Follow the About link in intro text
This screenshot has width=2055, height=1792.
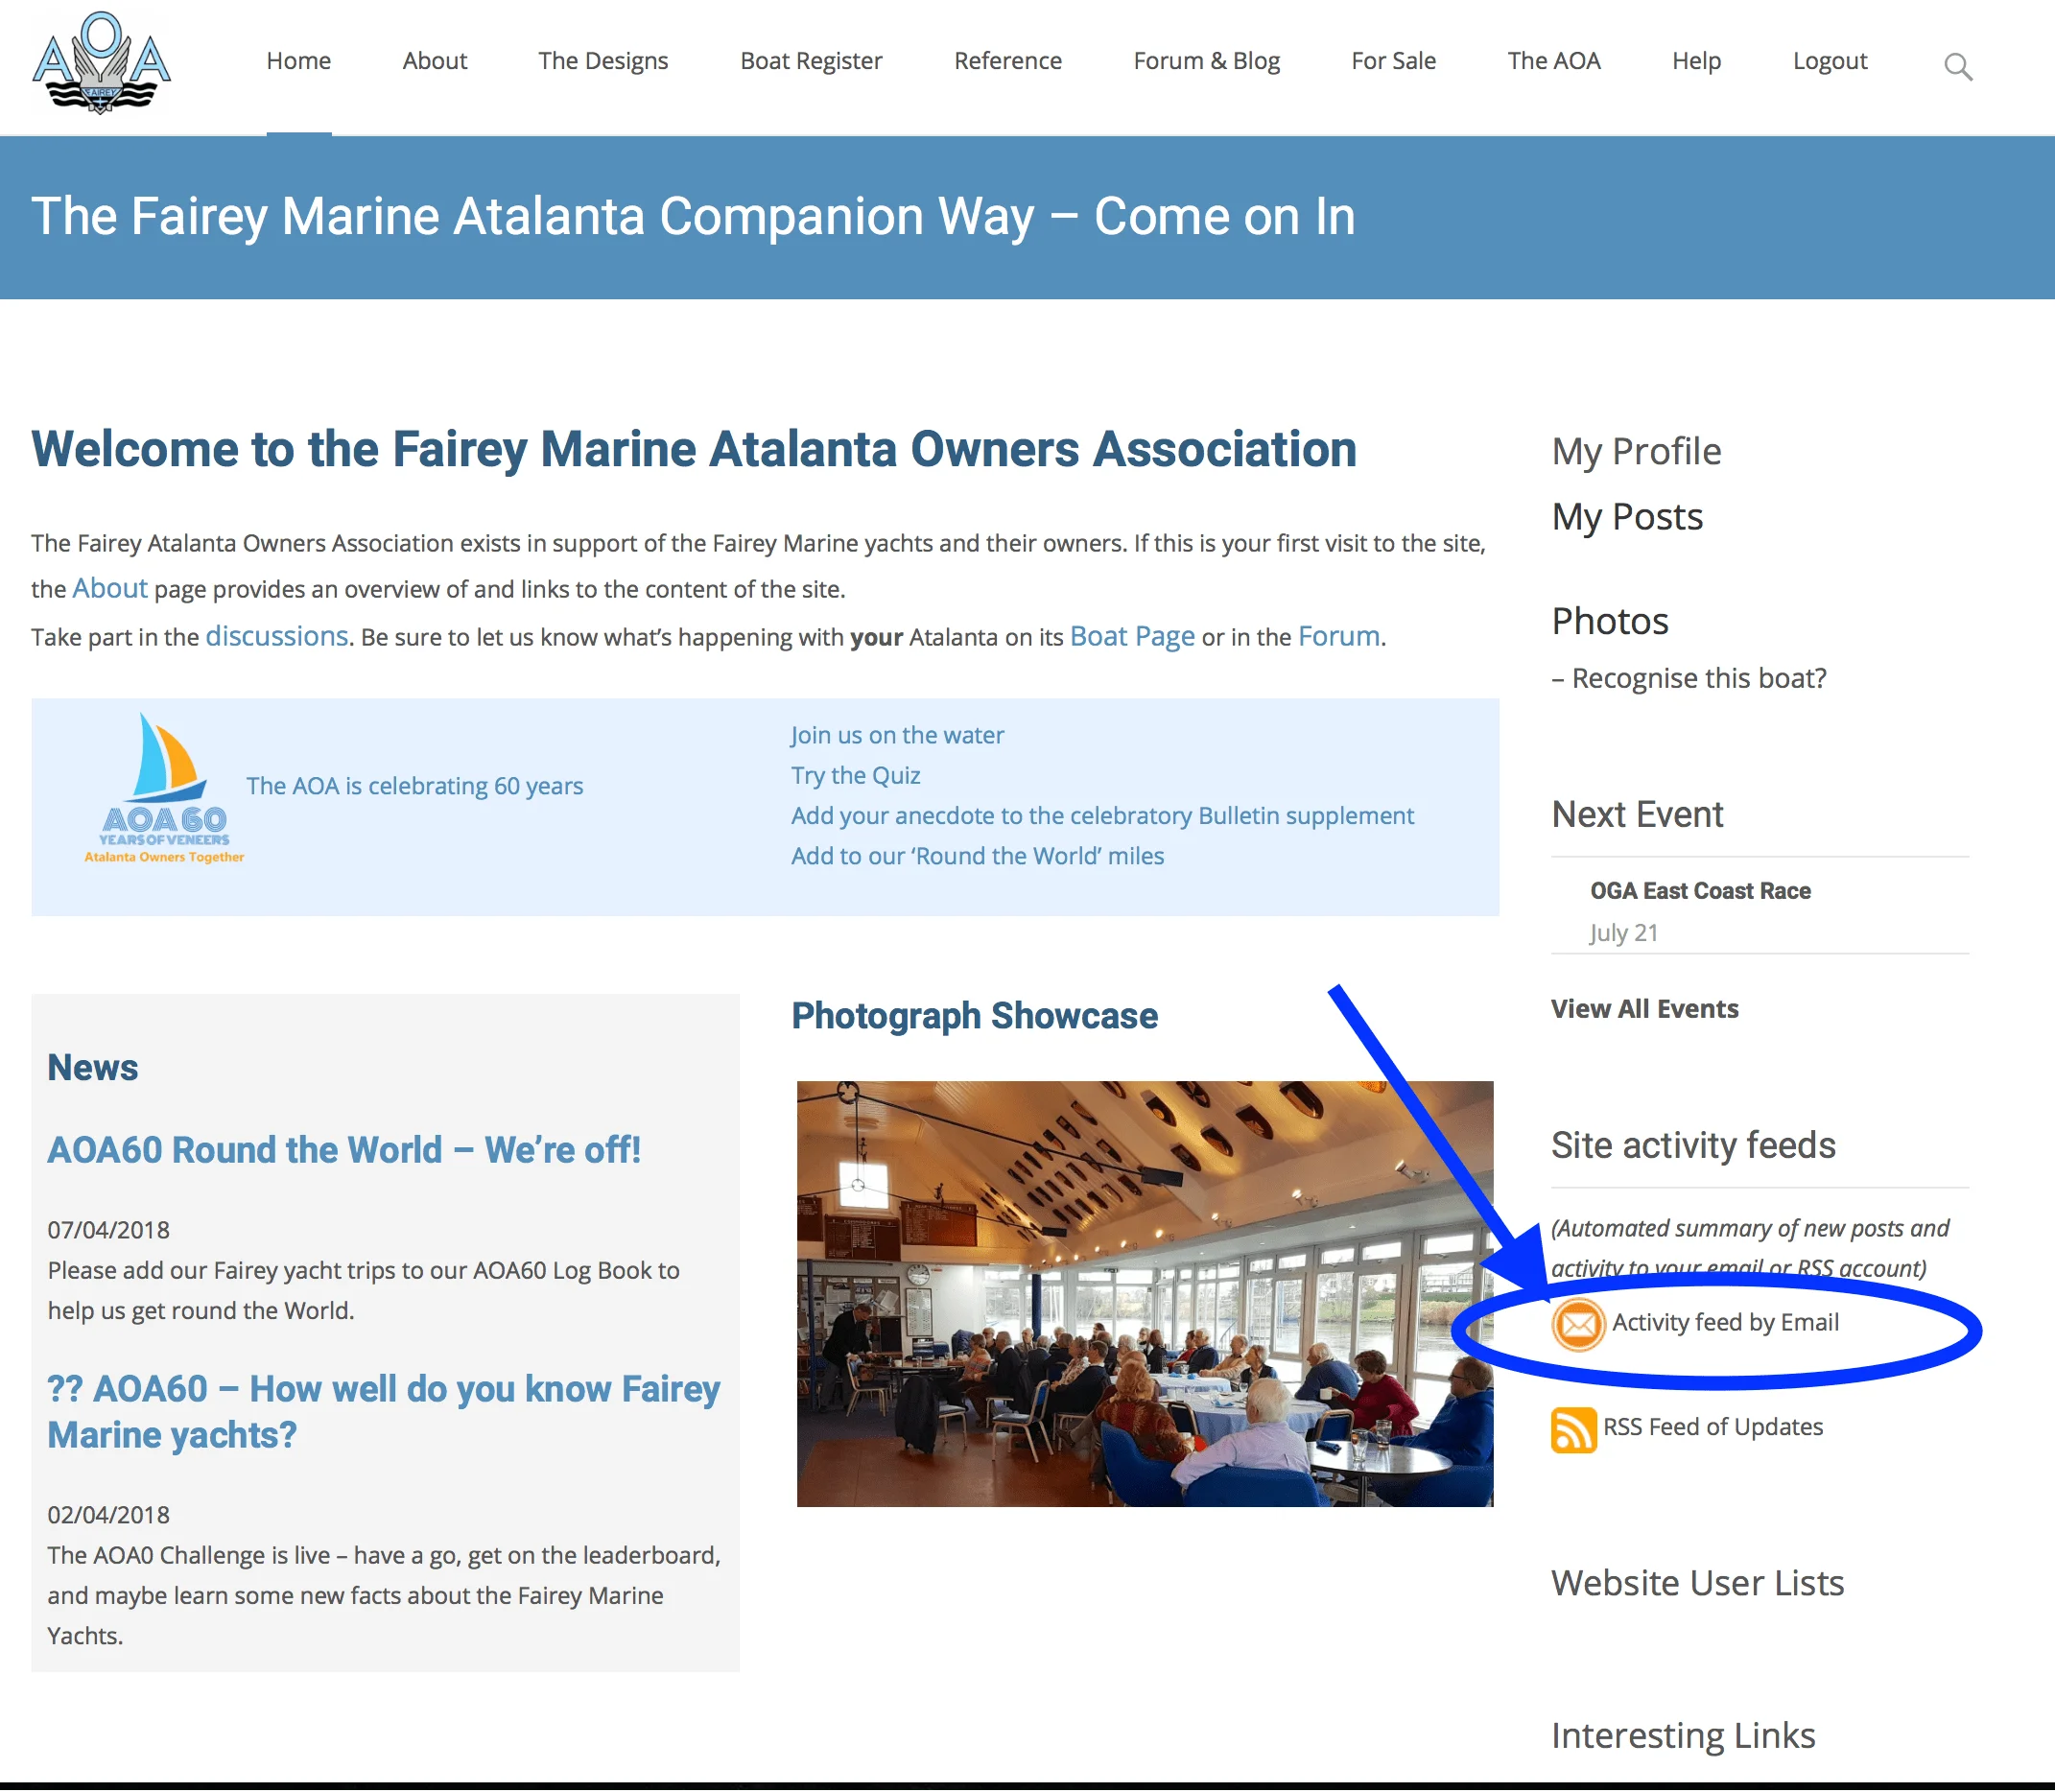click(110, 588)
